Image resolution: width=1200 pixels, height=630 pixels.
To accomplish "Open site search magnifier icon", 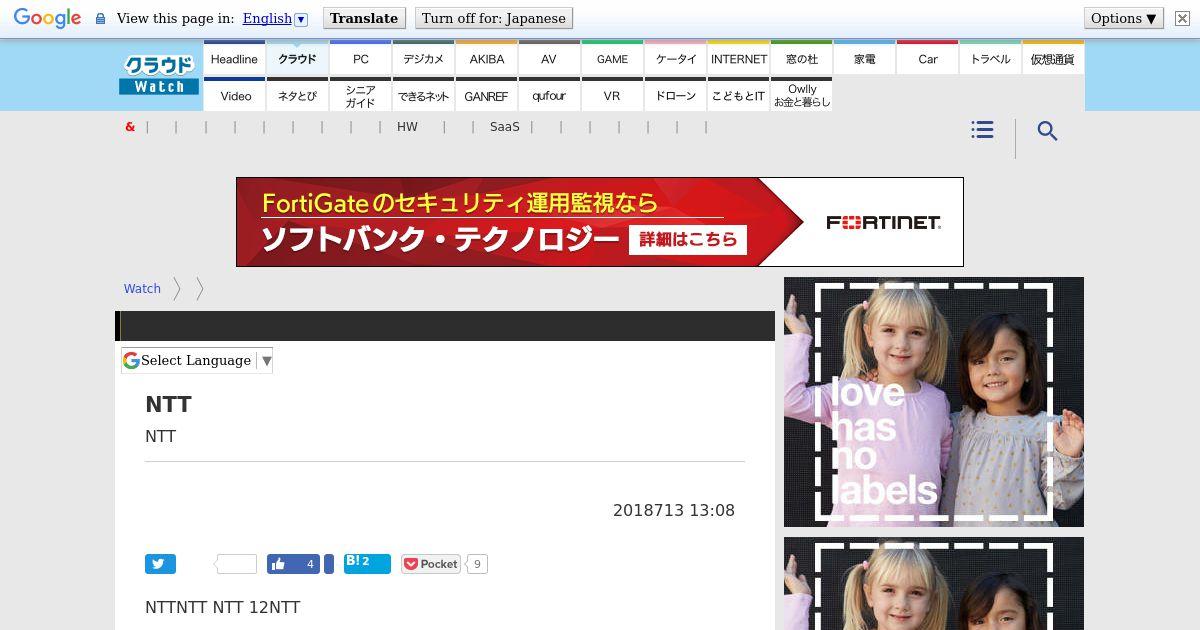I will [x=1047, y=131].
